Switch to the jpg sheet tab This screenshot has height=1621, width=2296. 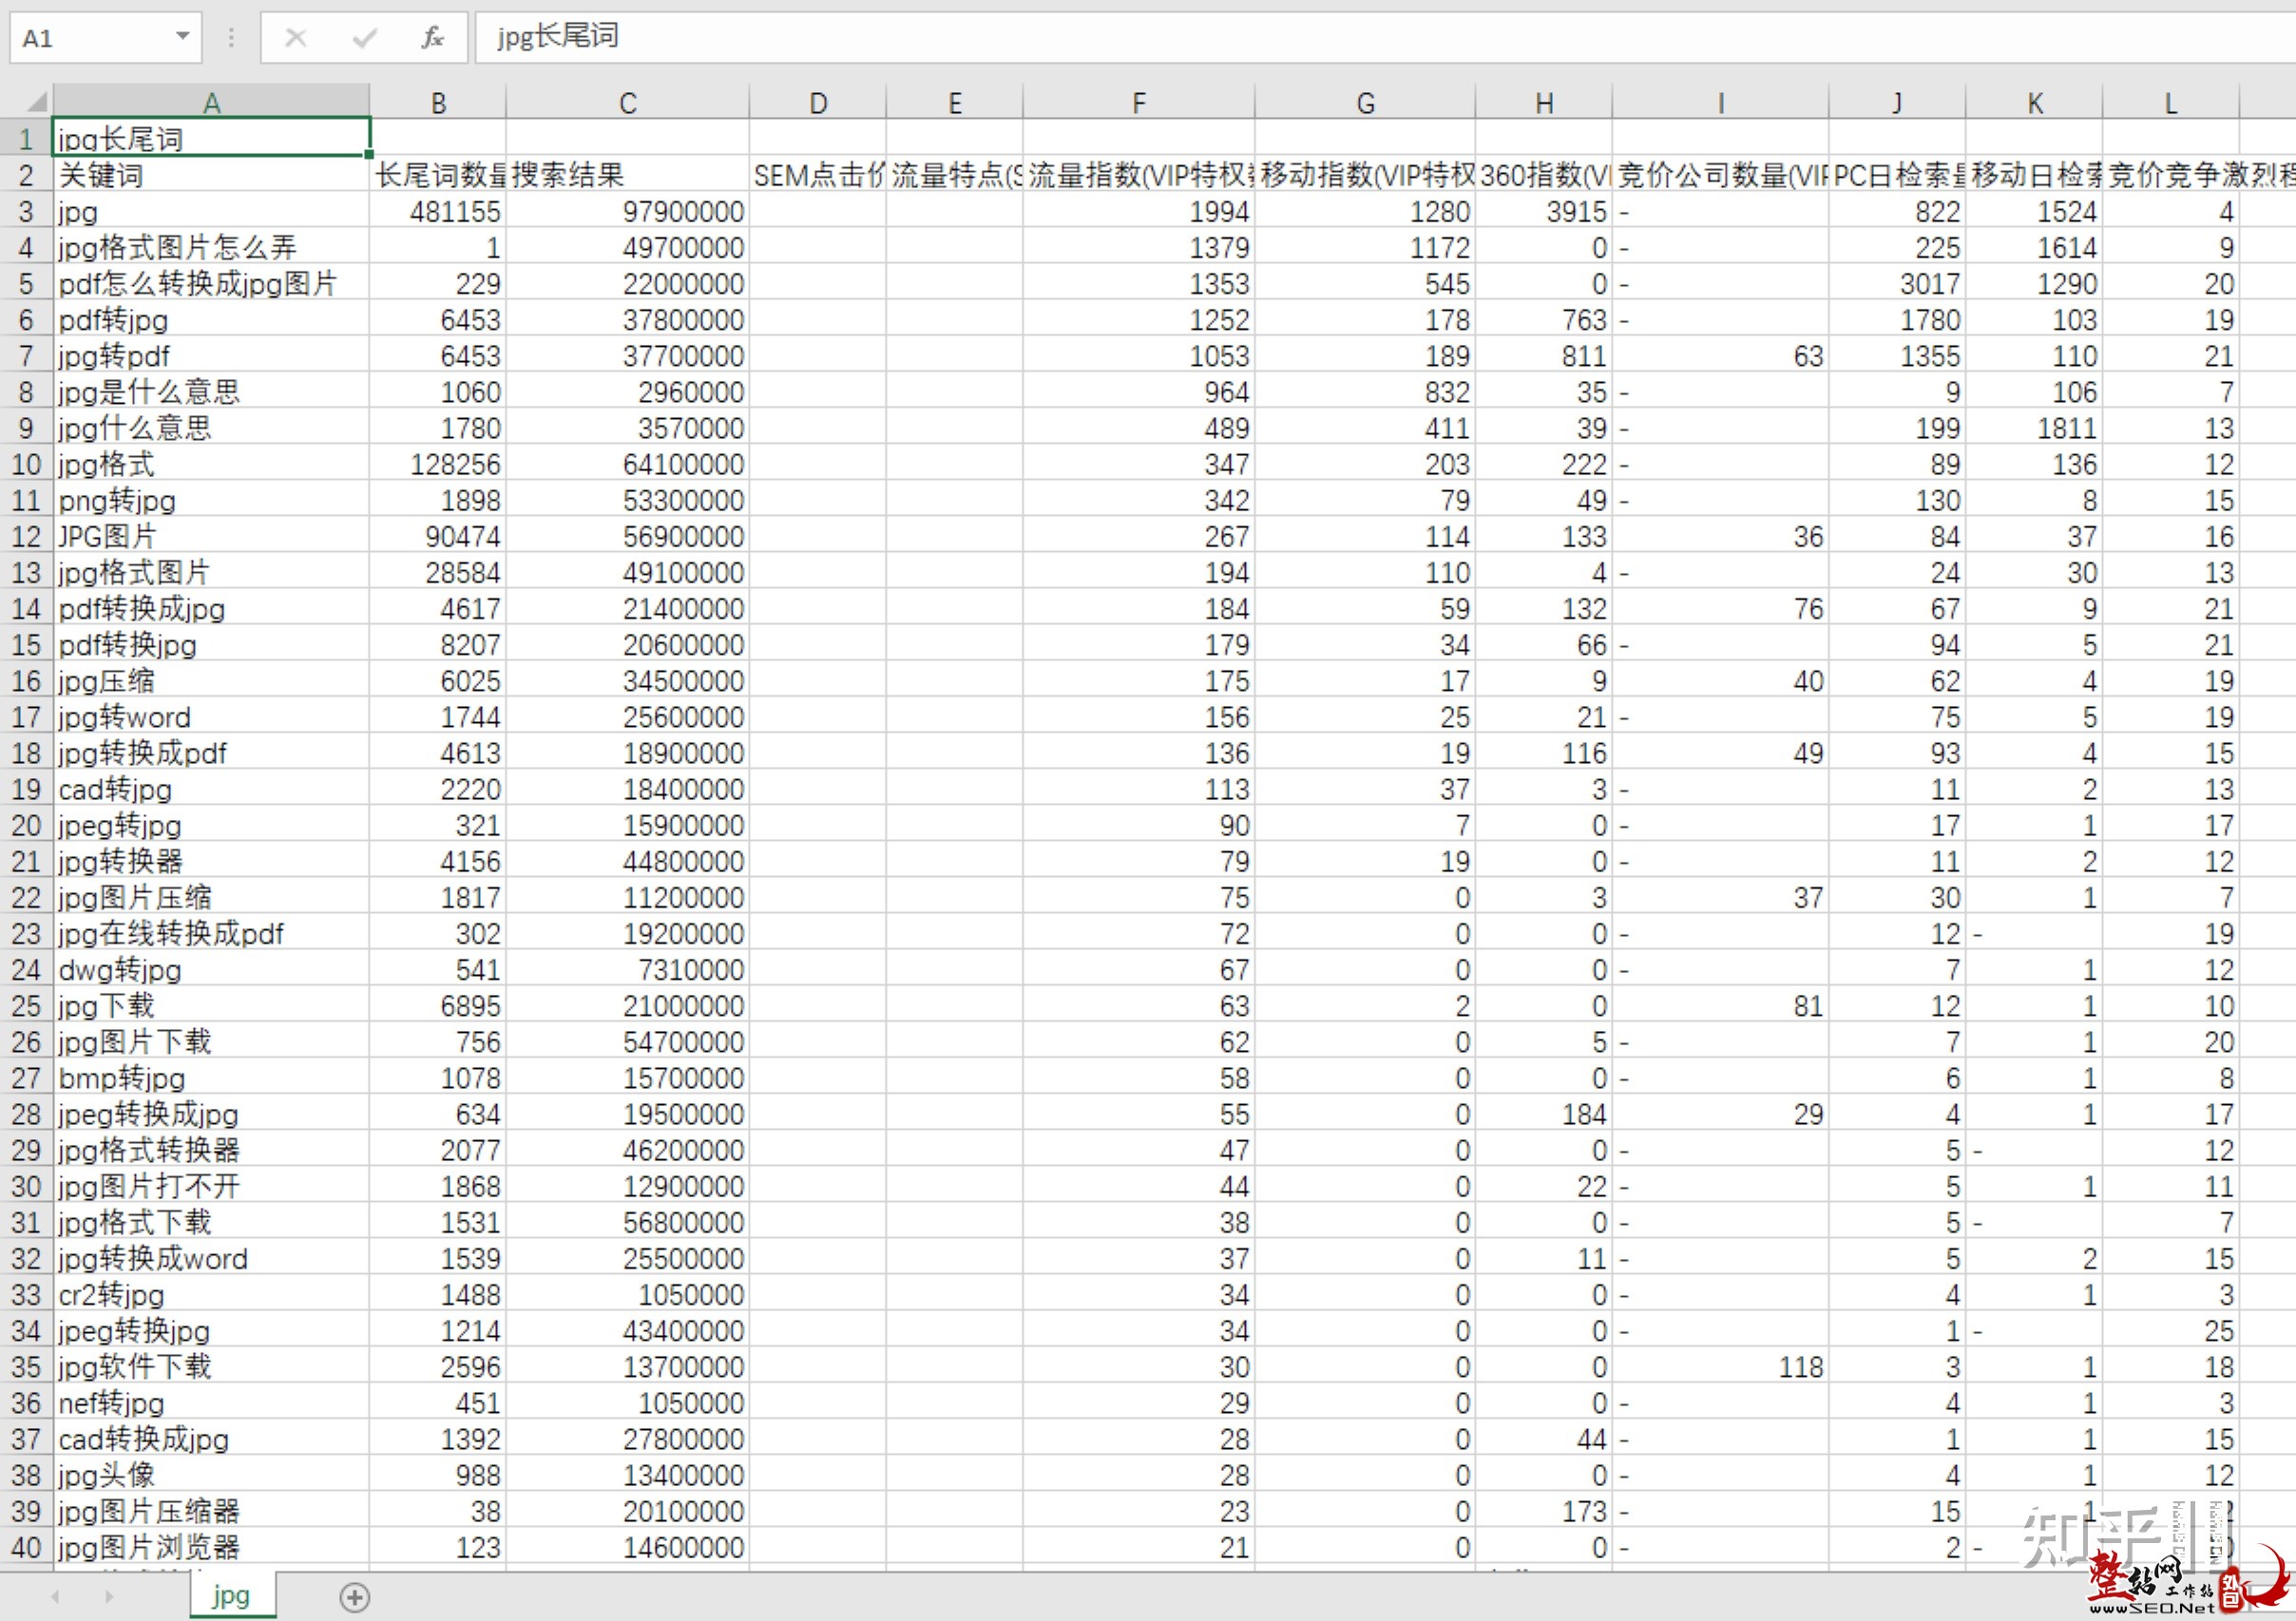(x=231, y=1596)
